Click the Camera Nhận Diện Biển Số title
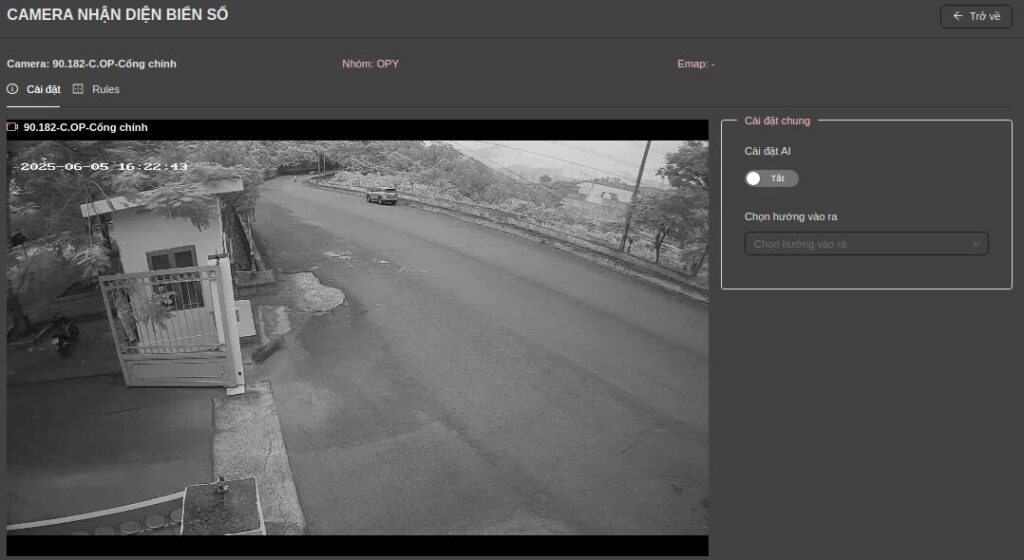 [117, 15]
